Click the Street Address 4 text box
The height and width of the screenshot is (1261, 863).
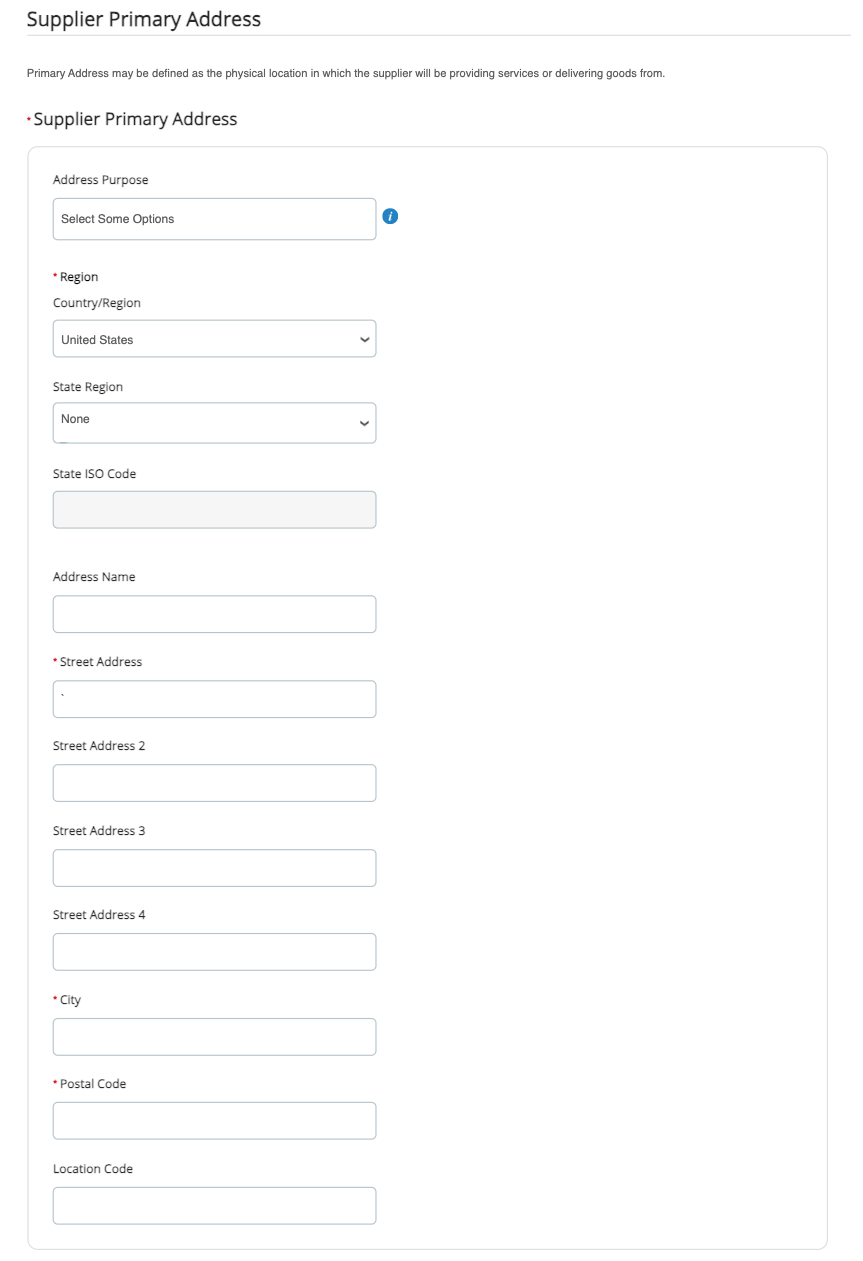(214, 952)
